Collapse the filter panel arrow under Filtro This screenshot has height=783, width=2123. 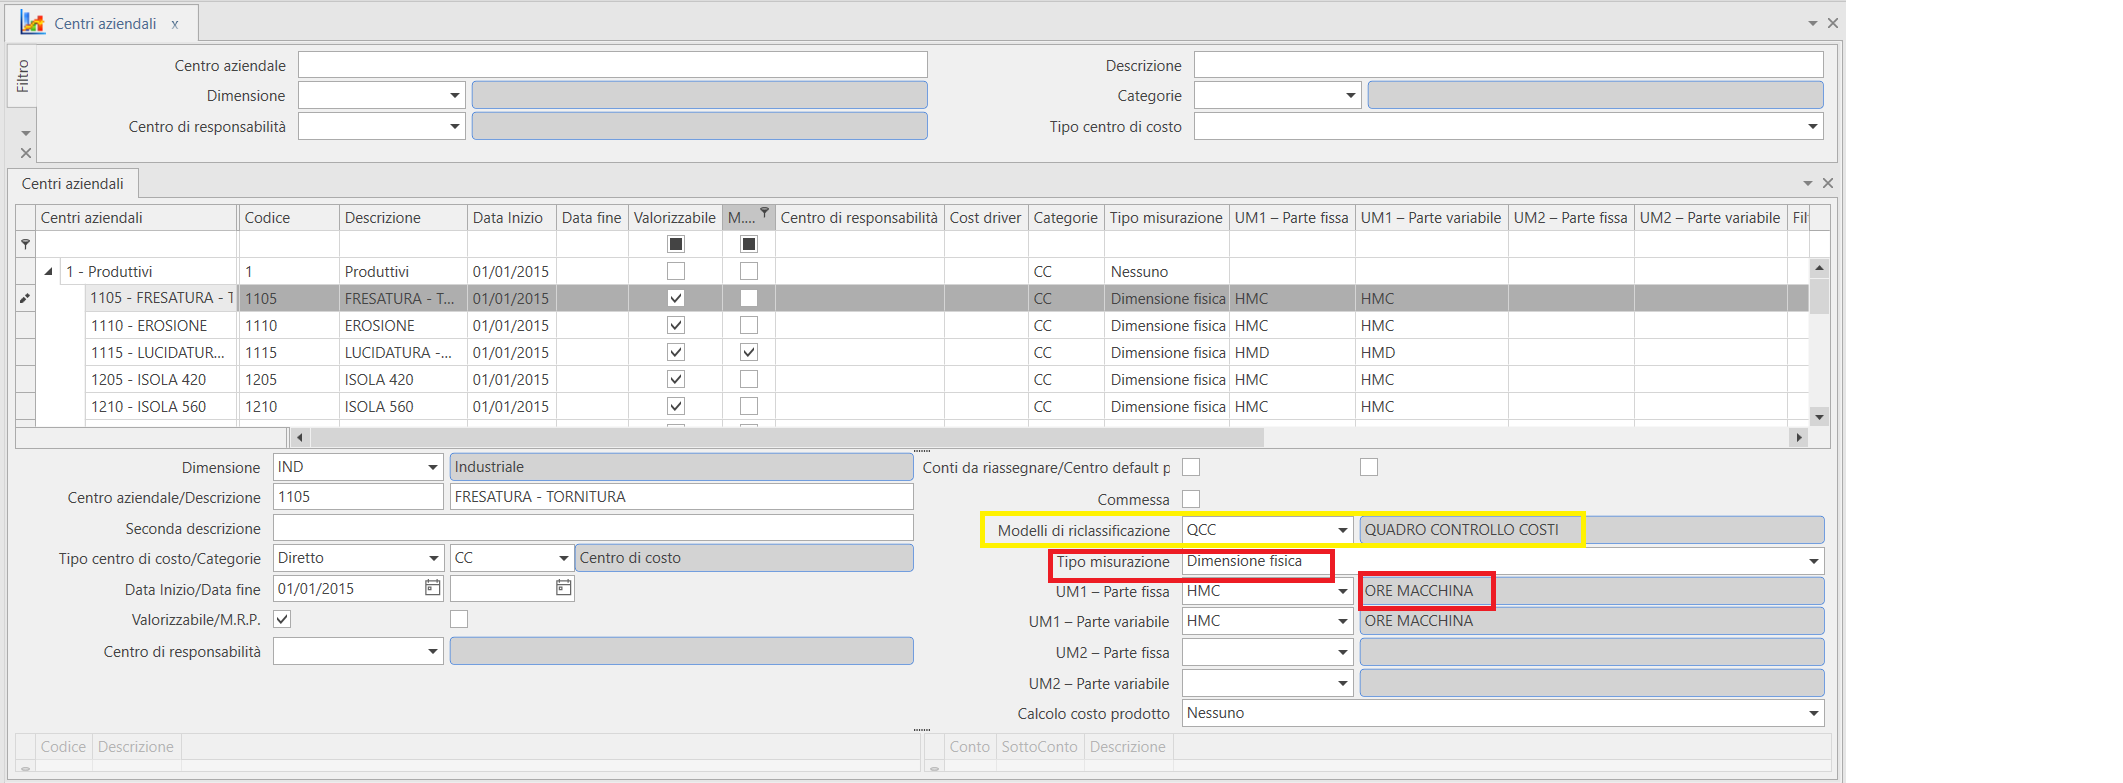[26, 133]
